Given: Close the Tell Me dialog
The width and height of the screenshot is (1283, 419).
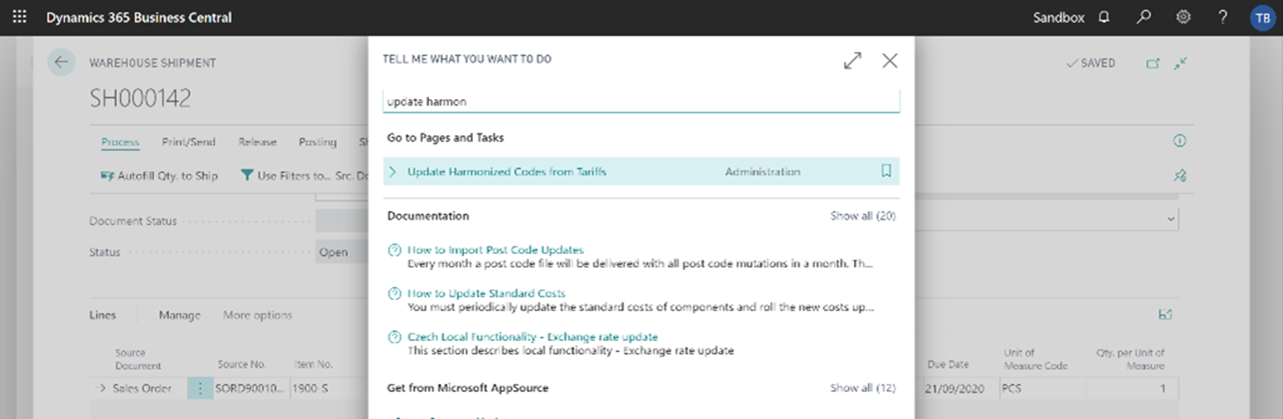Looking at the screenshot, I should (x=890, y=60).
